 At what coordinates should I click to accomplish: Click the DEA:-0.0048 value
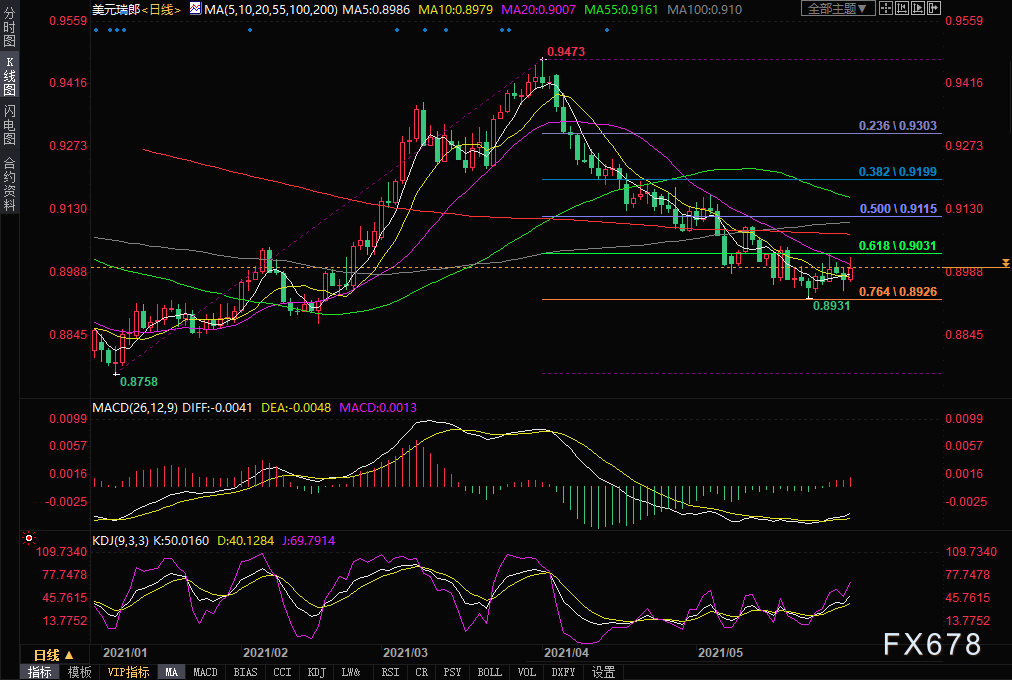point(296,408)
